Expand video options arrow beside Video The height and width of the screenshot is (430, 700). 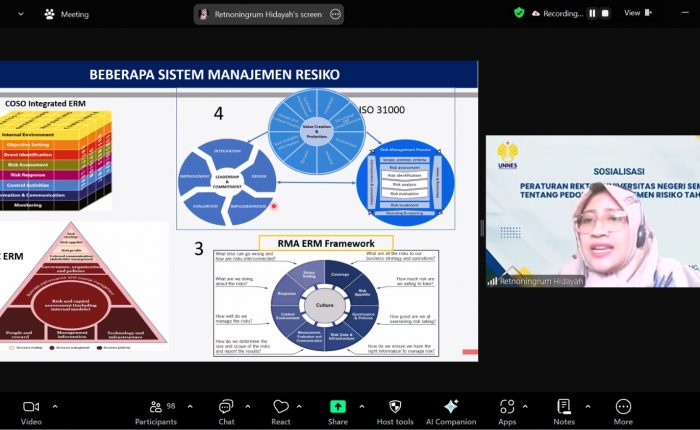pos(54,406)
